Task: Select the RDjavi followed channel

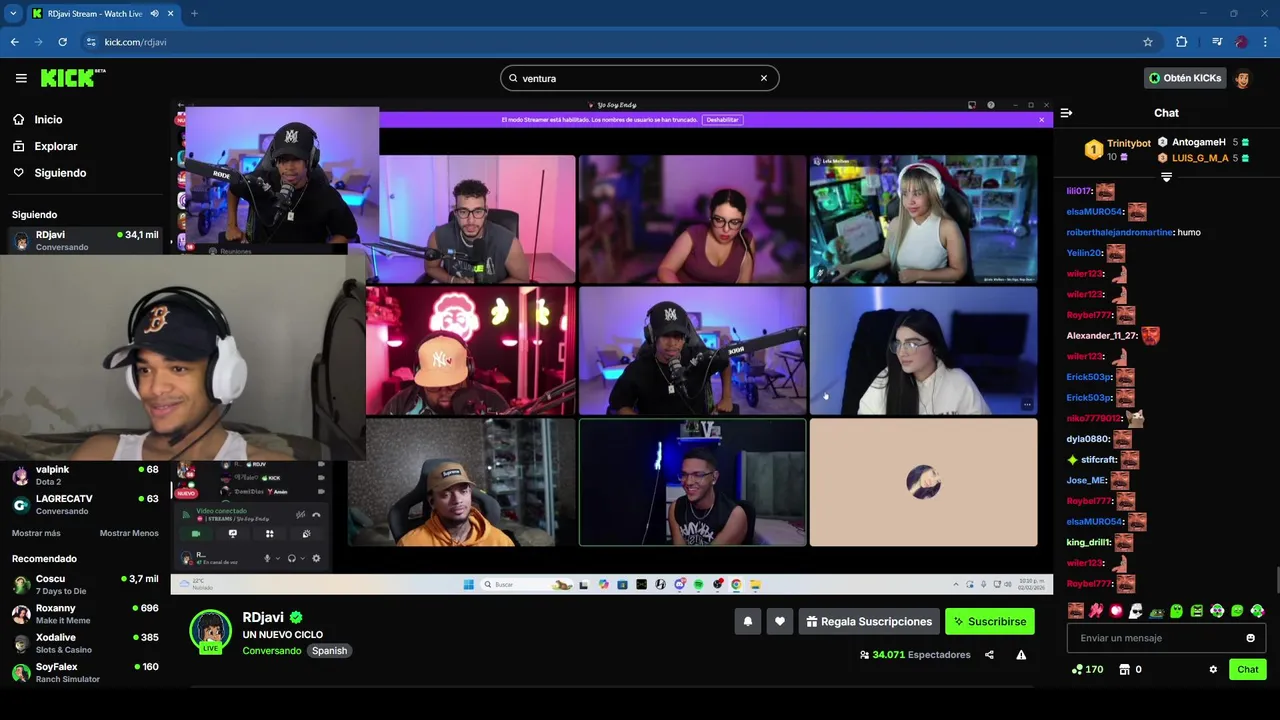Action: pos(85,240)
